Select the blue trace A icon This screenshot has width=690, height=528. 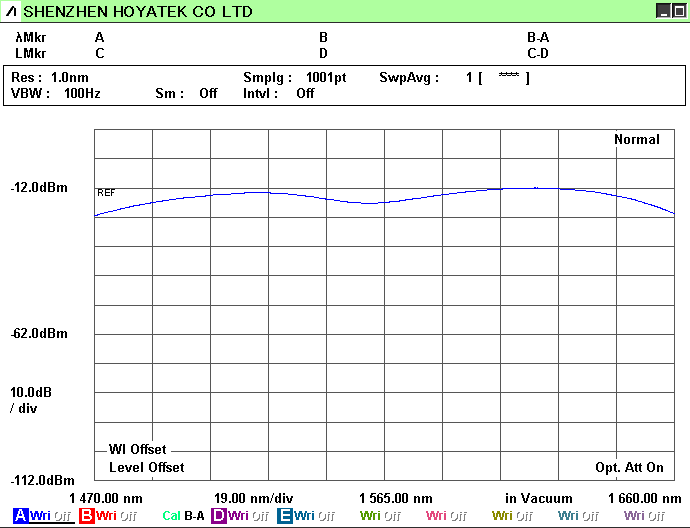pos(20,515)
